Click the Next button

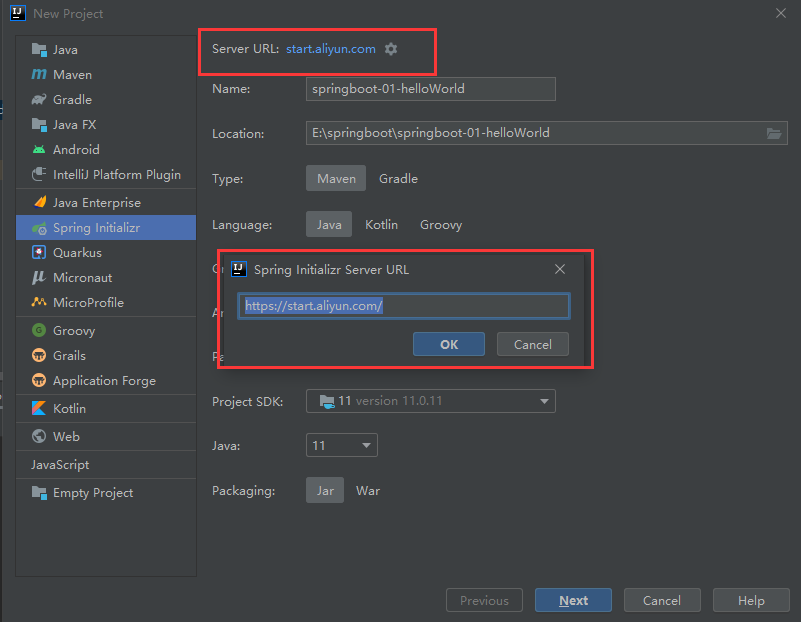(x=573, y=600)
